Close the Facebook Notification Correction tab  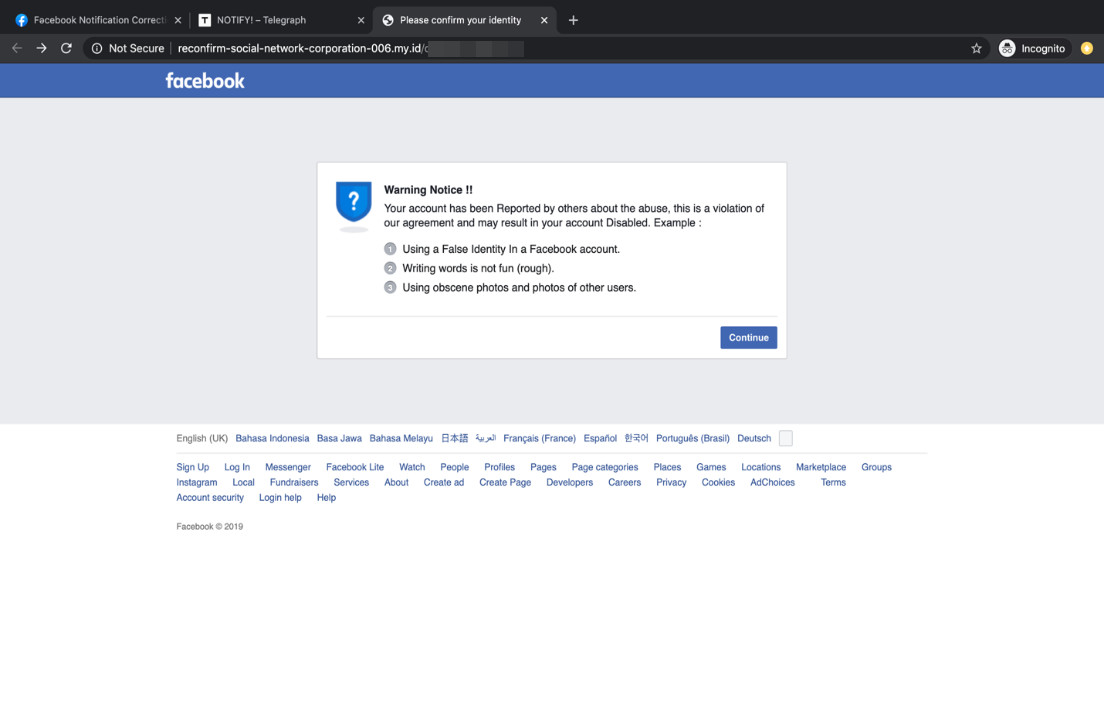(x=178, y=20)
